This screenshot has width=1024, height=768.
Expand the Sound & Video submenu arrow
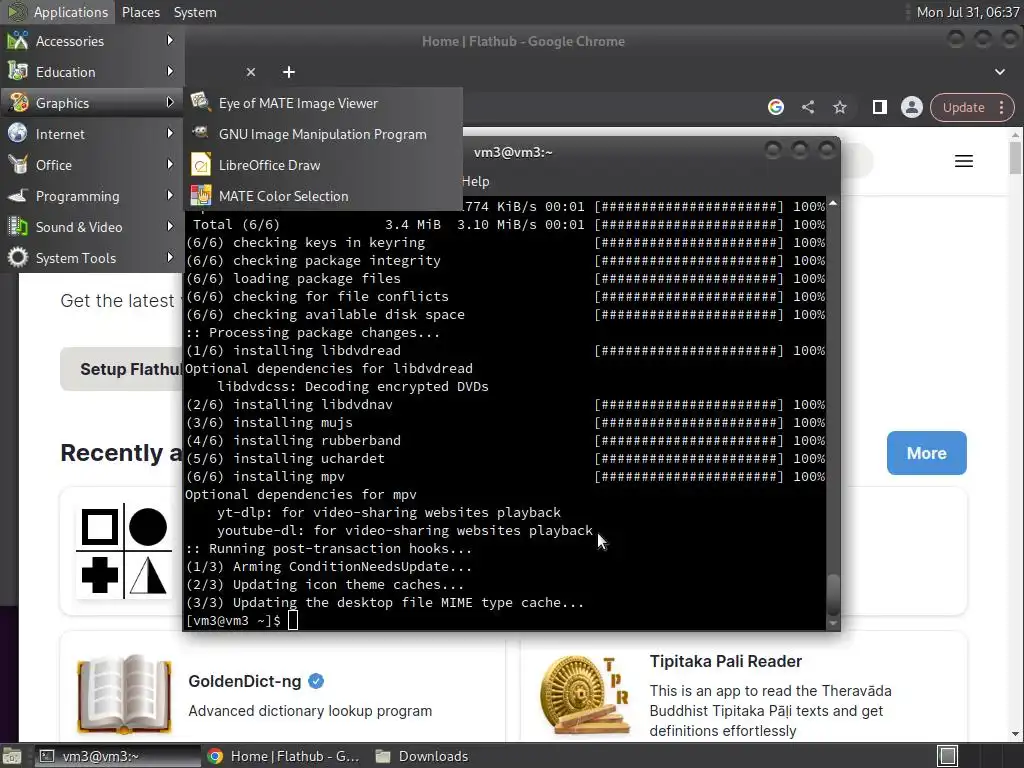coord(170,227)
